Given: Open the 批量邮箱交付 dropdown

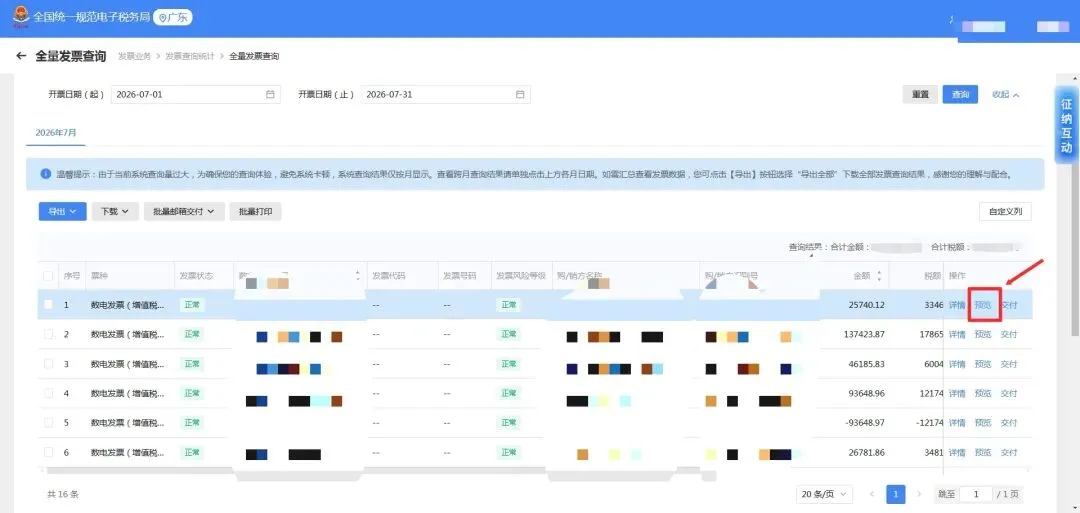Looking at the screenshot, I should pyautogui.click(x=184, y=211).
